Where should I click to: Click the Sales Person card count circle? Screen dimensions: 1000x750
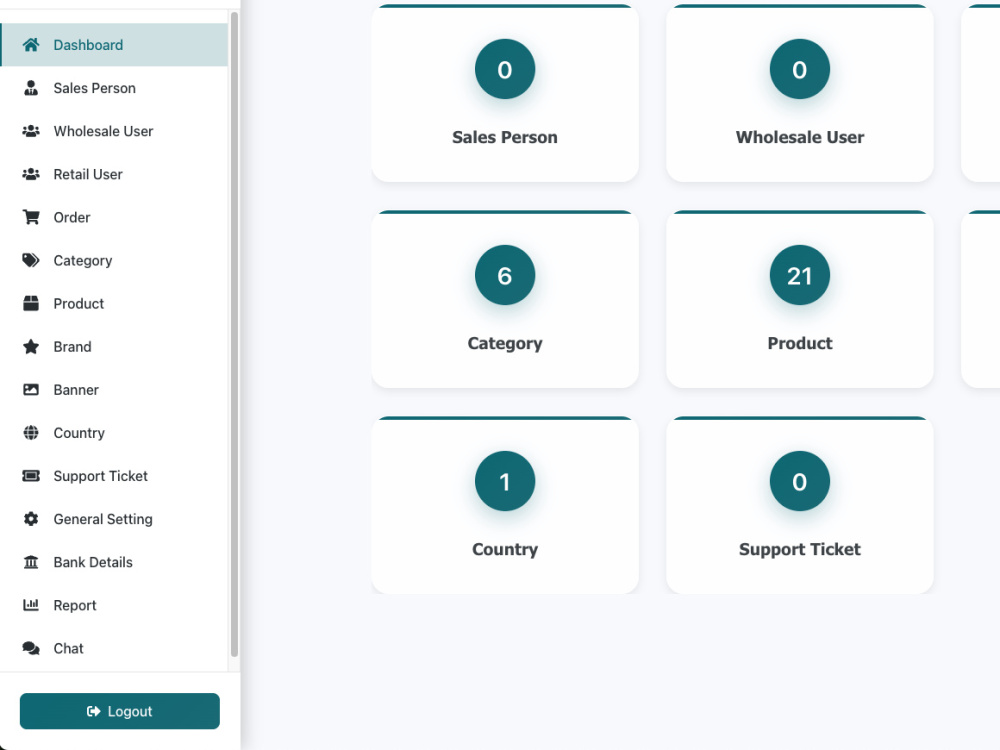[x=504, y=69]
